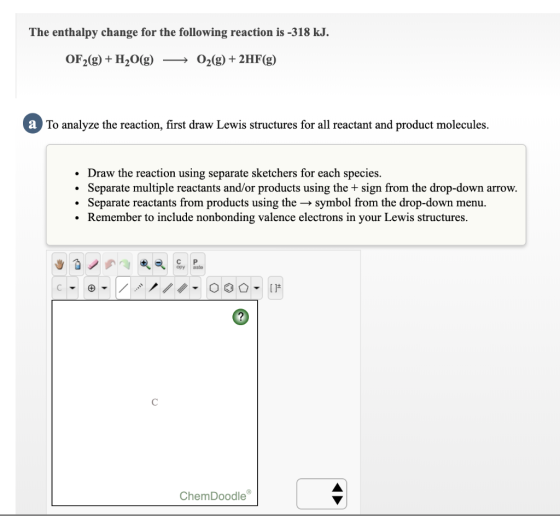Zoom in with the magnifier plus icon
This screenshot has width=560, height=516.
[145, 264]
